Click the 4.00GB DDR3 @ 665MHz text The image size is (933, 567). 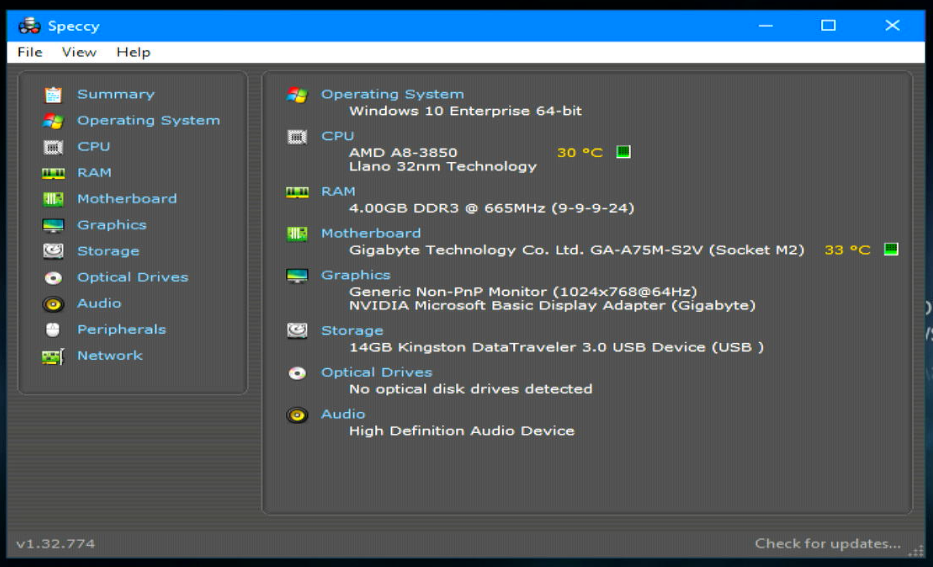[491, 208]
